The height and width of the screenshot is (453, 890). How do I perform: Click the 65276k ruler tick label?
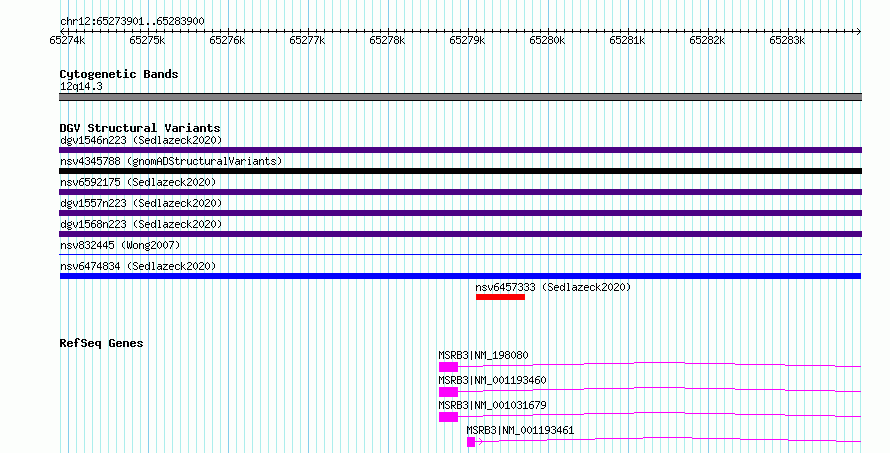click(x=227, y=40)
